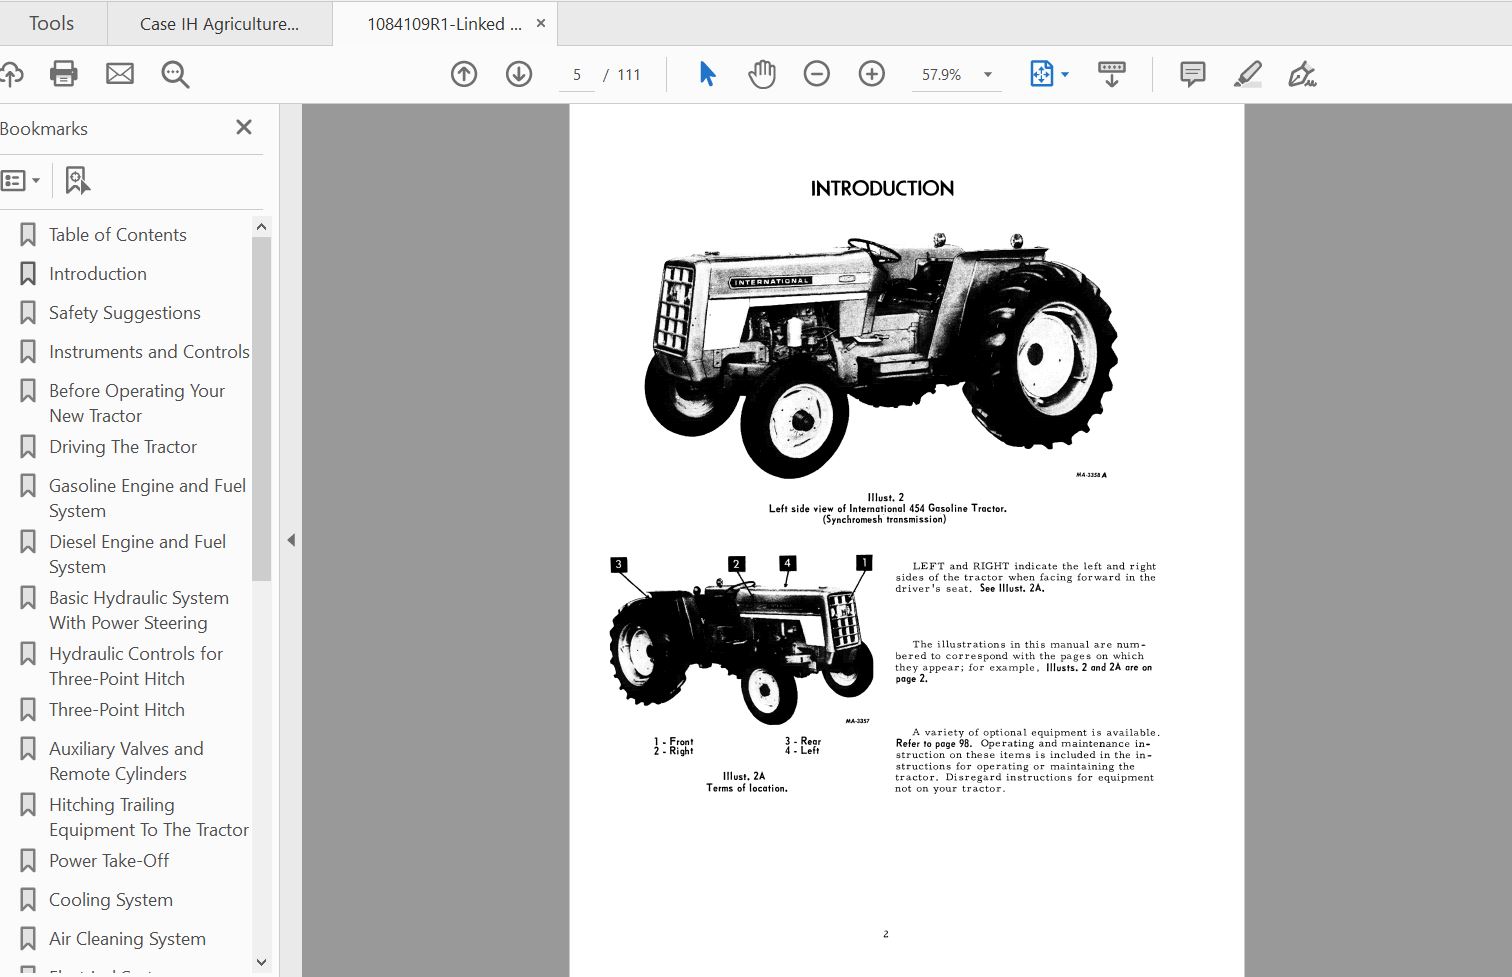
Task: Open the Air Cleaning System bookmark
Action: pos(127,939)
